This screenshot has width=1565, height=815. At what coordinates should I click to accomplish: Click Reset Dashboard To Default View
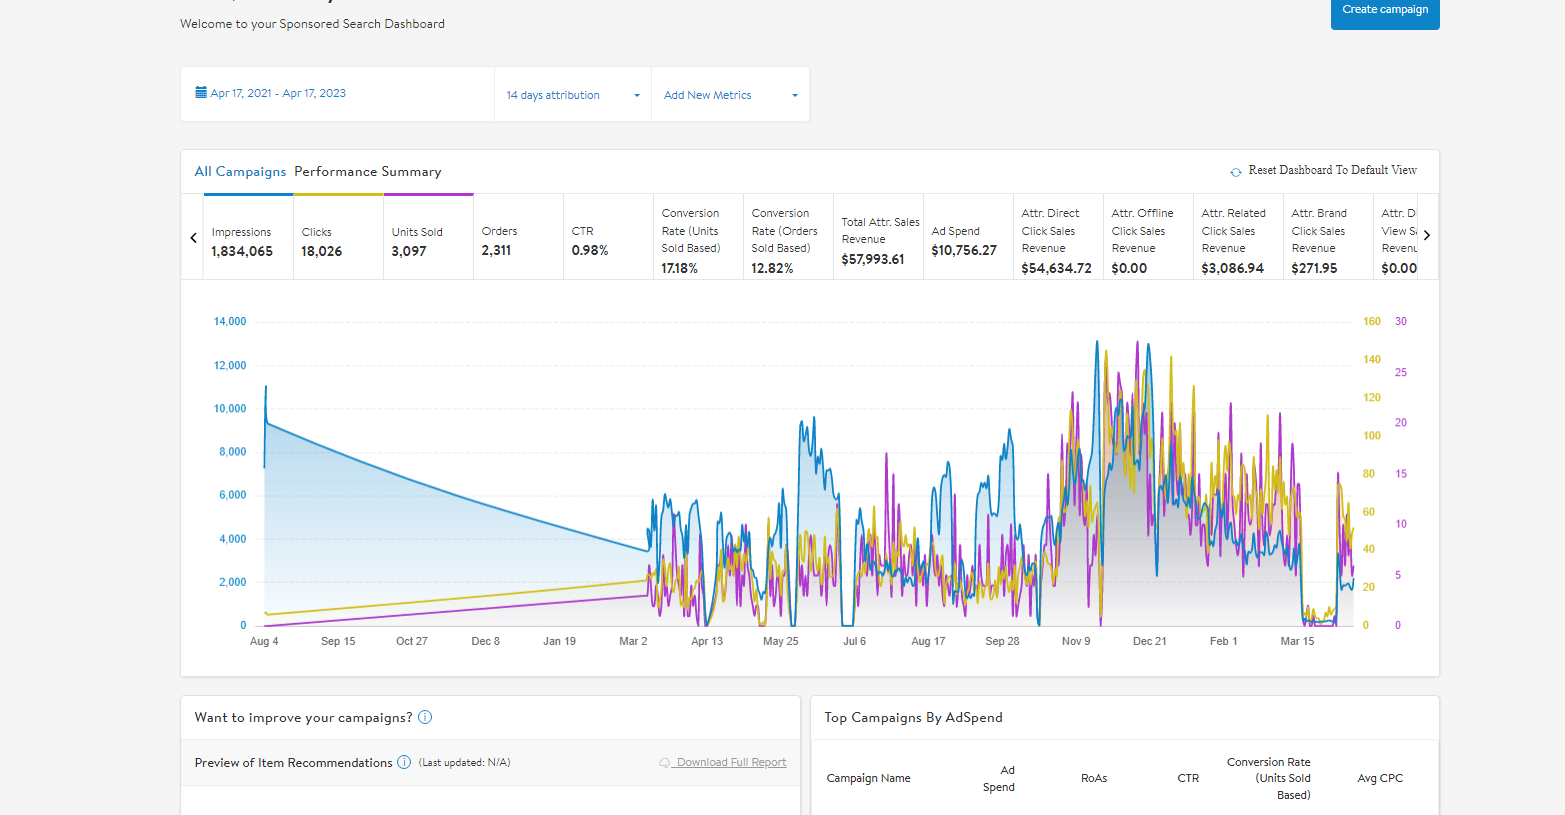tap(1332, 170)
